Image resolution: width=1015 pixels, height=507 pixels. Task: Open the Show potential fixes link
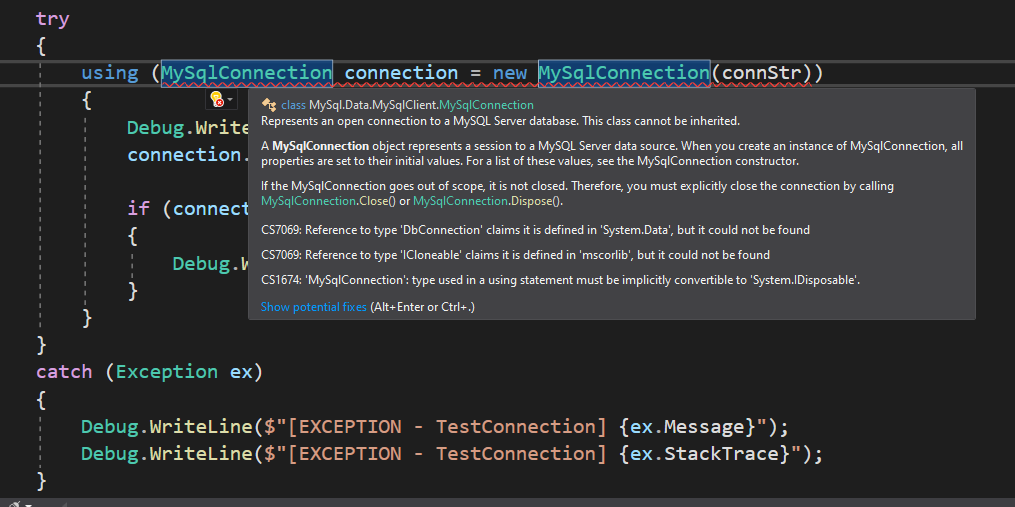pyautogui.click(x=313, y=307)
